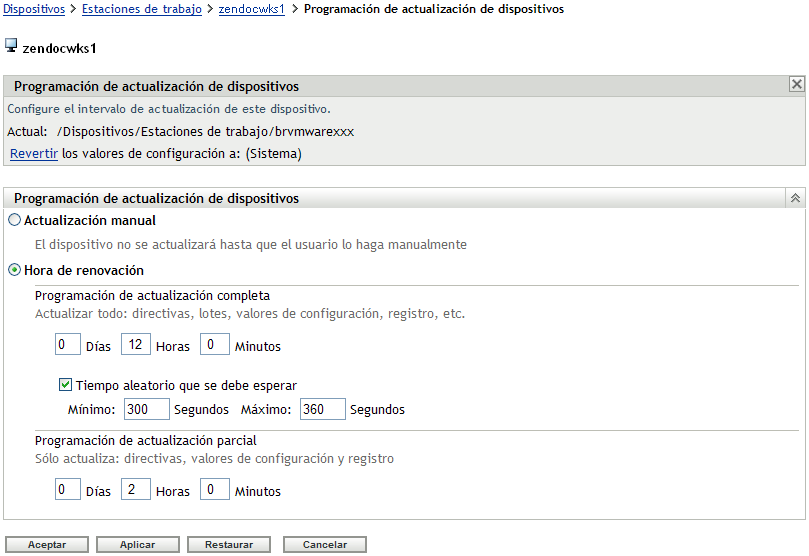Collapse the device refresh schedule section
Viewport: 809px width, 556px height.
[796, 198]
